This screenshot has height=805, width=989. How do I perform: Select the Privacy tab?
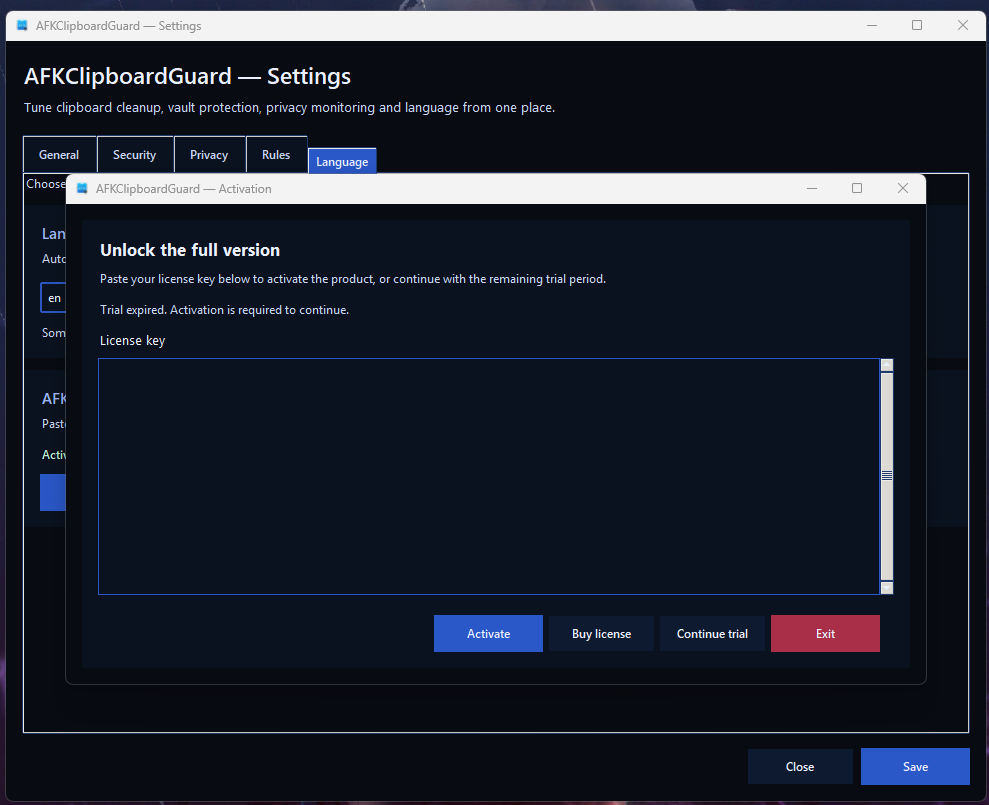click(x=209, y=155)
